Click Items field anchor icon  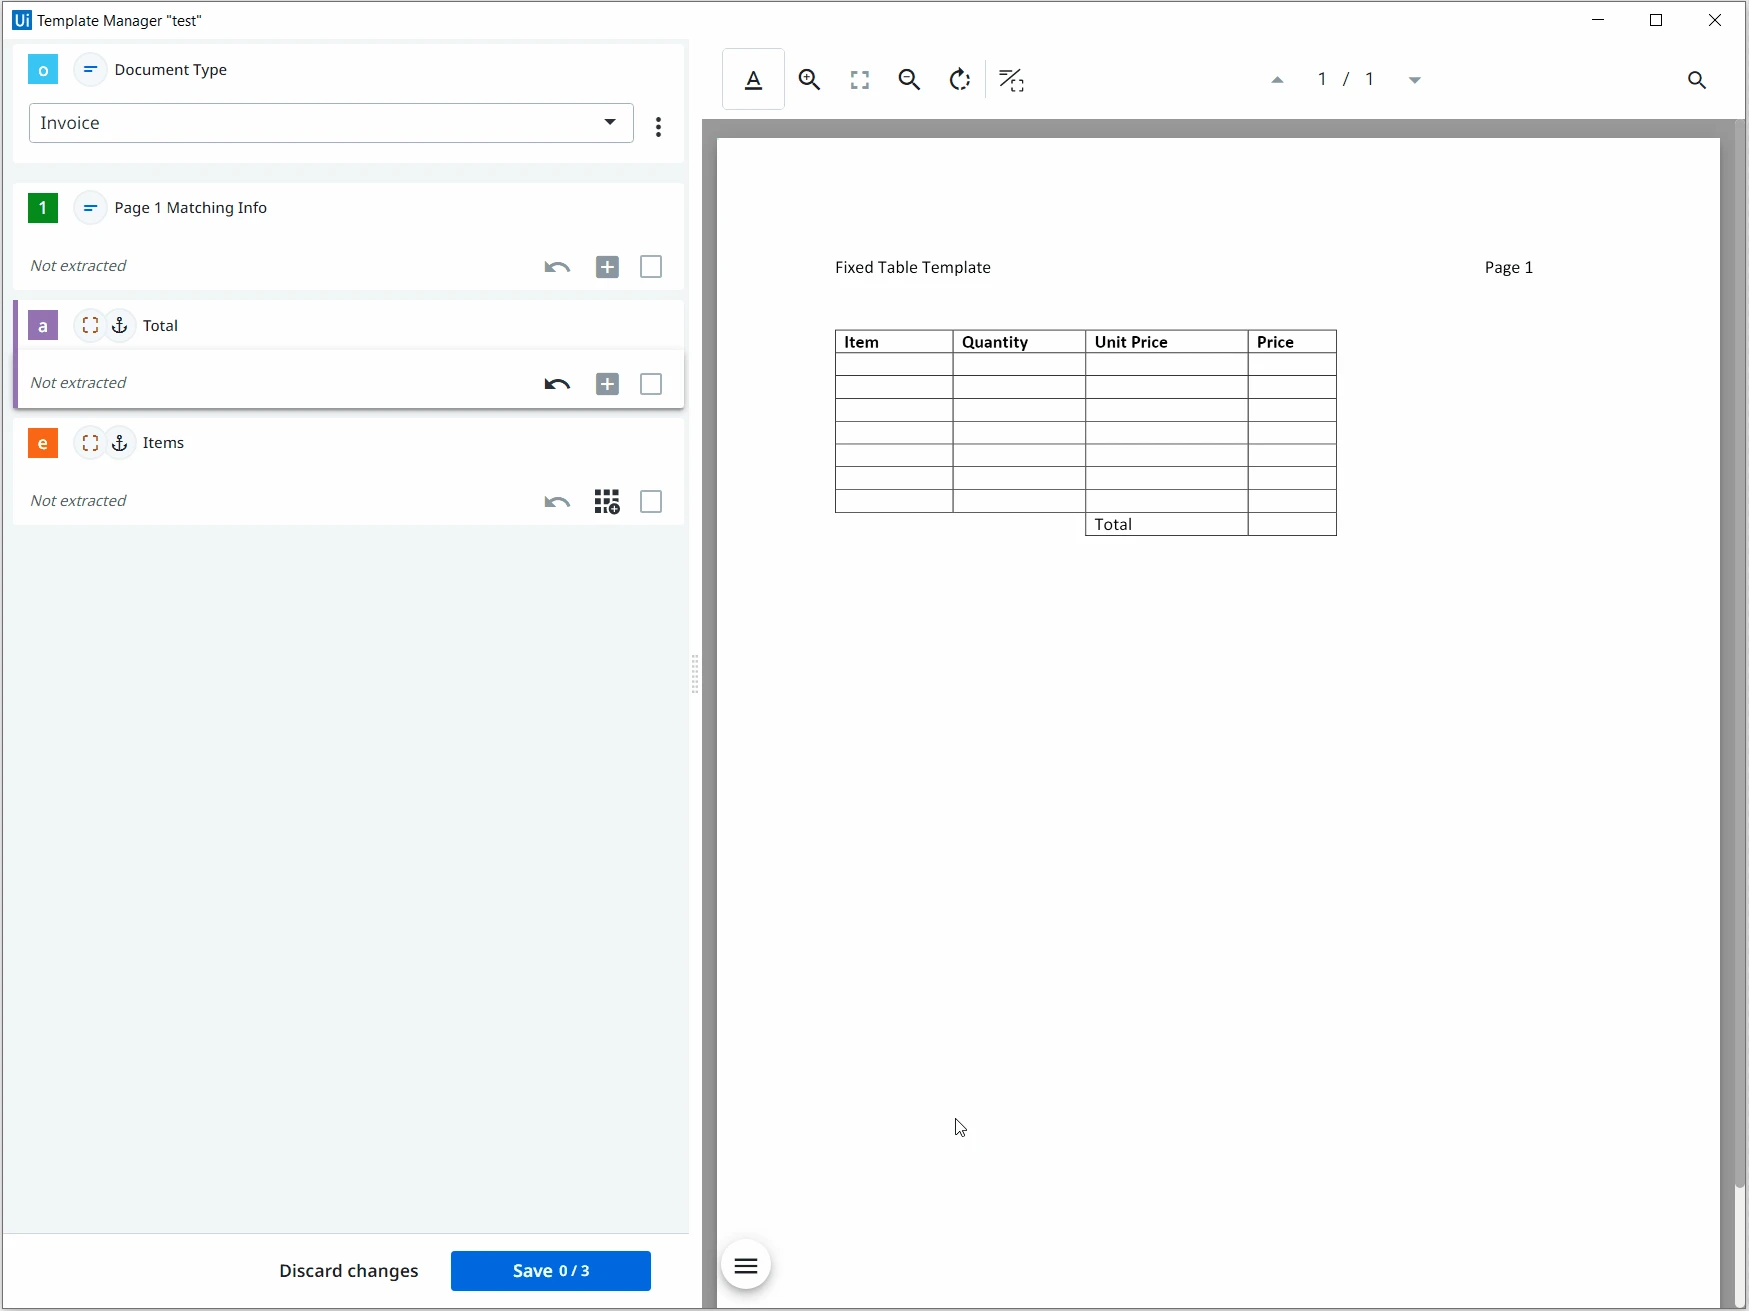pos(120,443)
